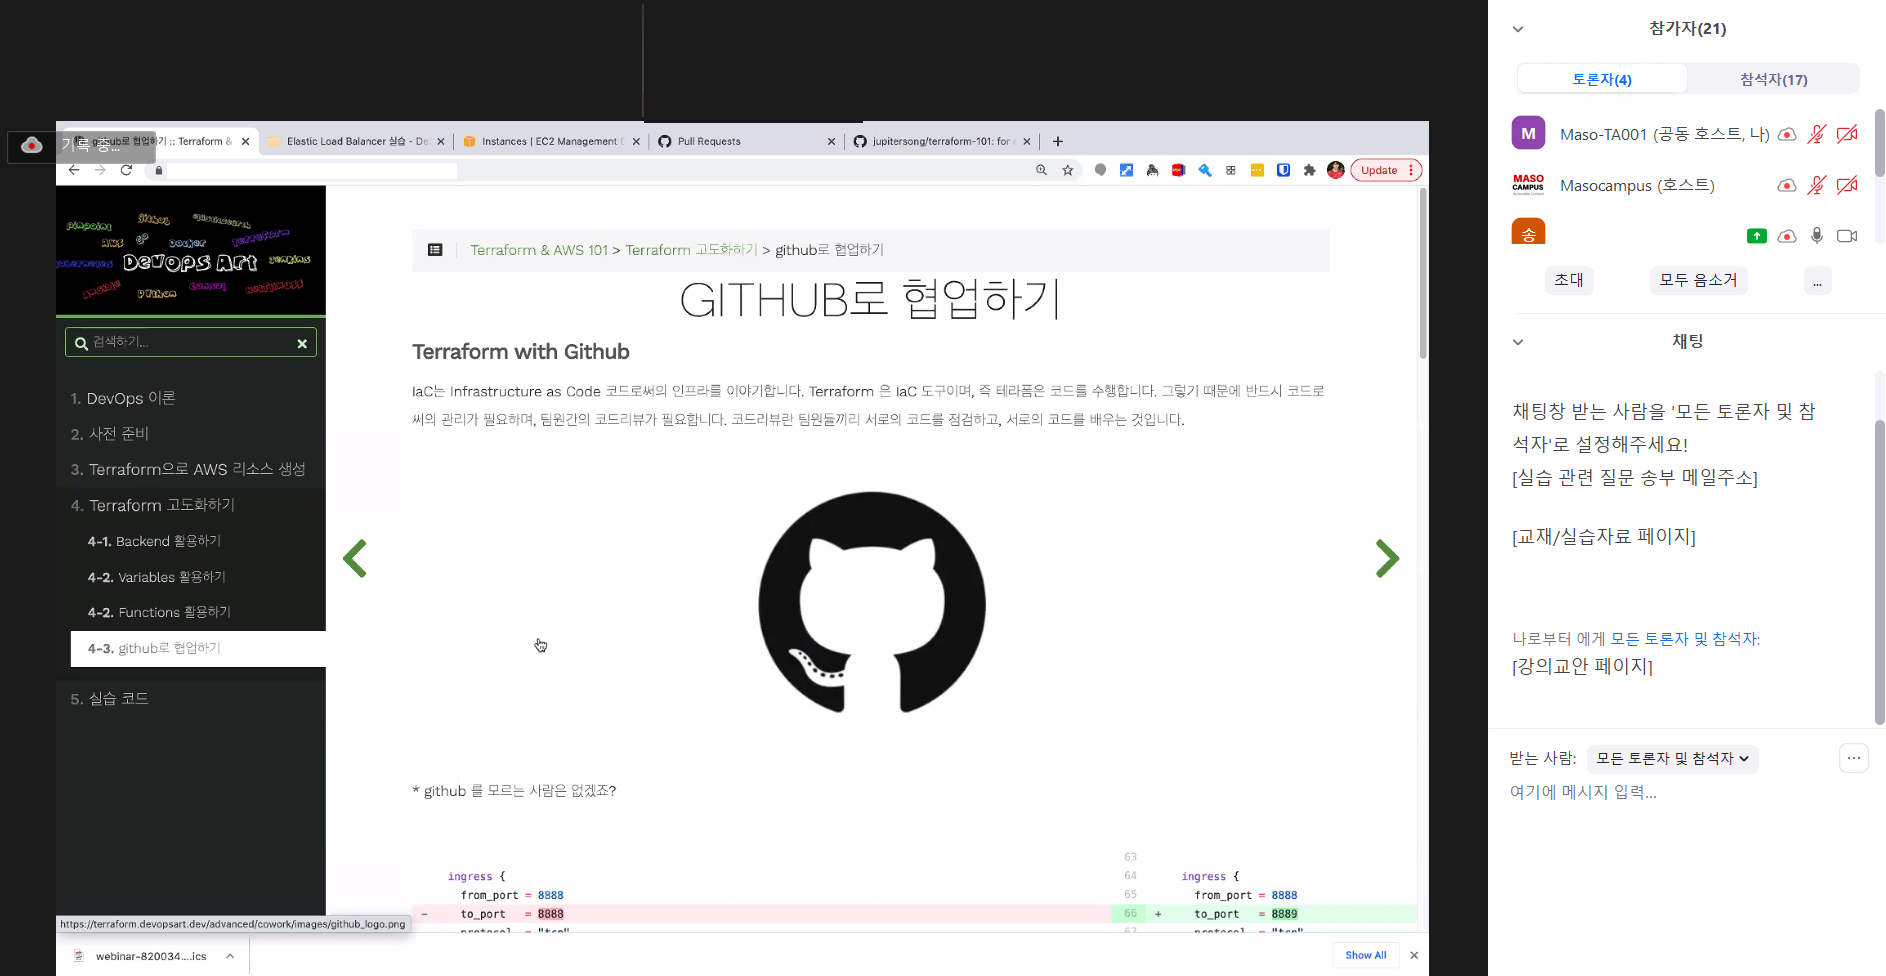The height and width of the screenshot is (976, 1886).
Task: Toggle camera for Masocampus host
Action: coord(1847,185)
